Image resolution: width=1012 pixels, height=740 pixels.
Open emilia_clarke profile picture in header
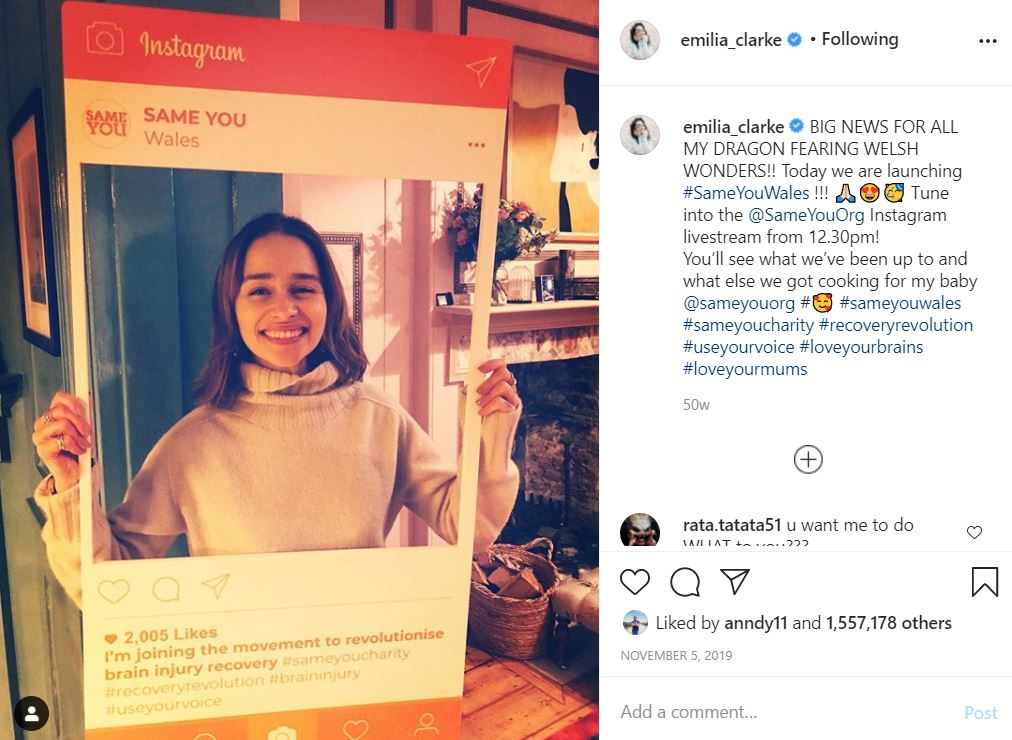coord(640,39)
